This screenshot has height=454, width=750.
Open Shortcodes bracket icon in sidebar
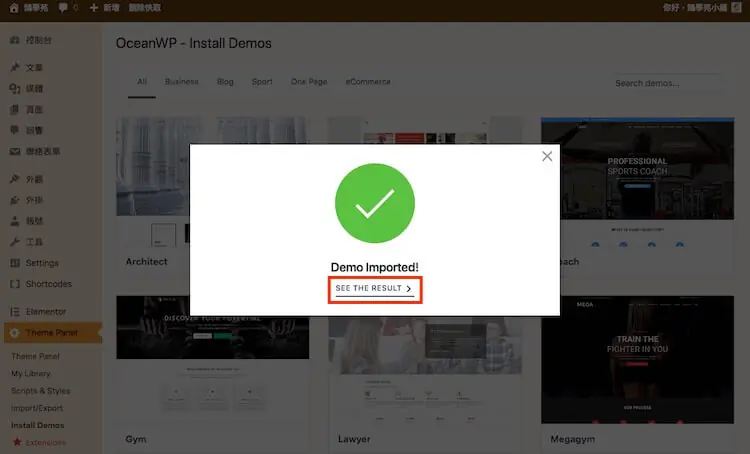pos(15,284)
